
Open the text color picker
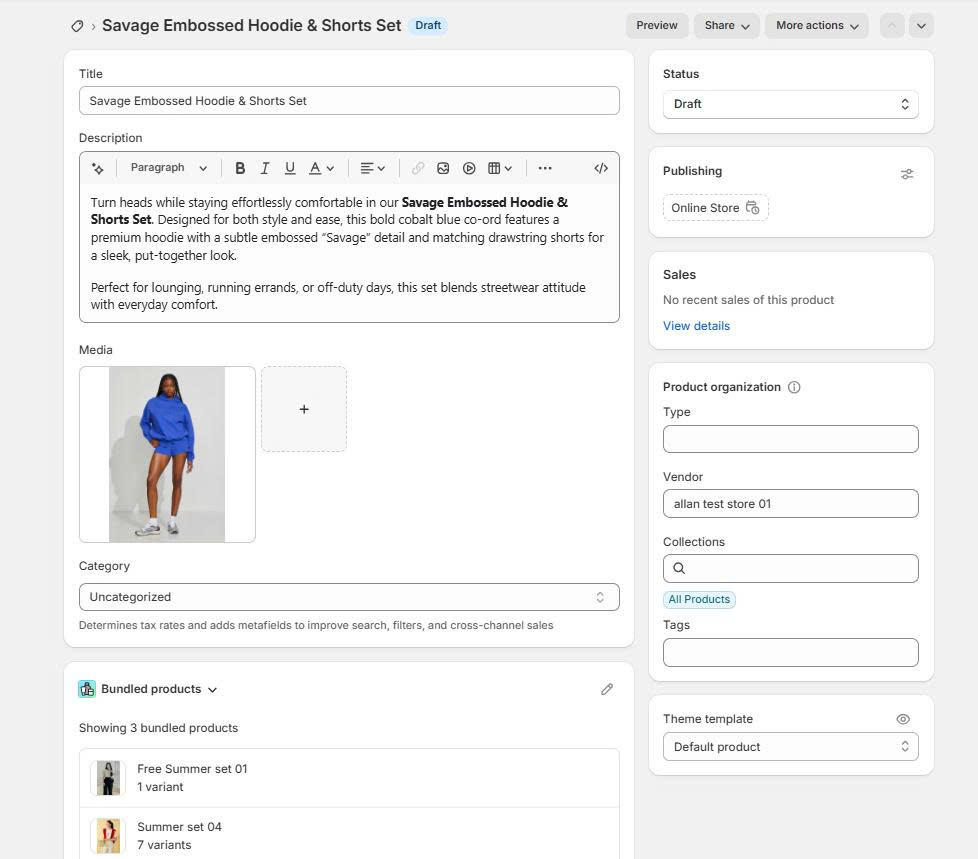[x=321, y=168]
